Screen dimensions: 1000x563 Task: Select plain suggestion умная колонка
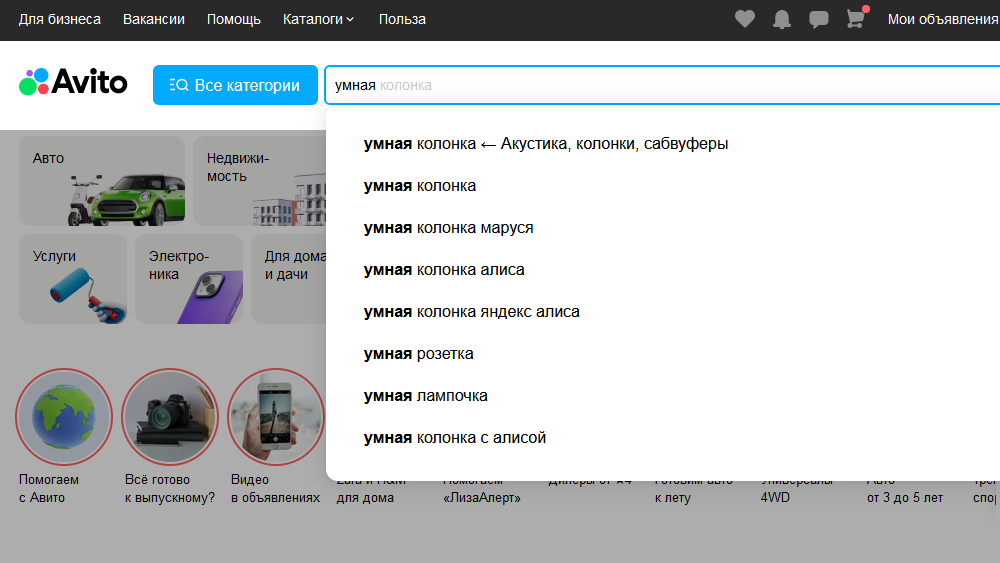pyautogui.click(x=420, y=186)
